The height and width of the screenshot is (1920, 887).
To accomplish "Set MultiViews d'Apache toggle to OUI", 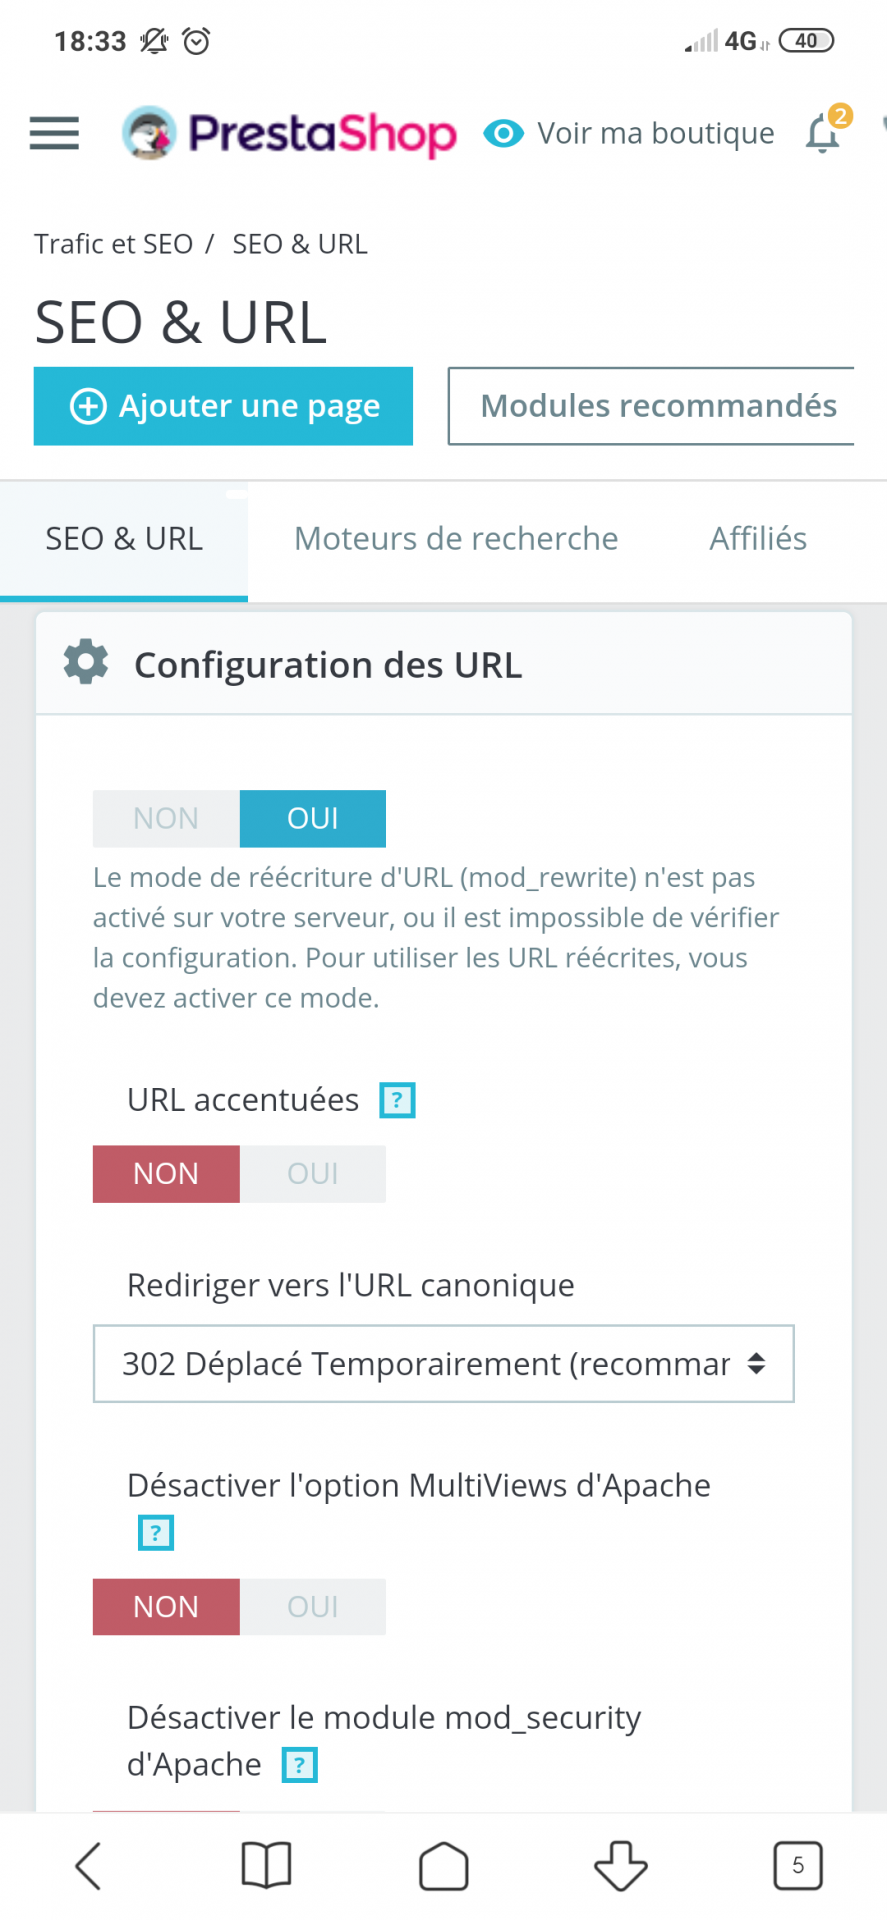I will [313, 1606].
